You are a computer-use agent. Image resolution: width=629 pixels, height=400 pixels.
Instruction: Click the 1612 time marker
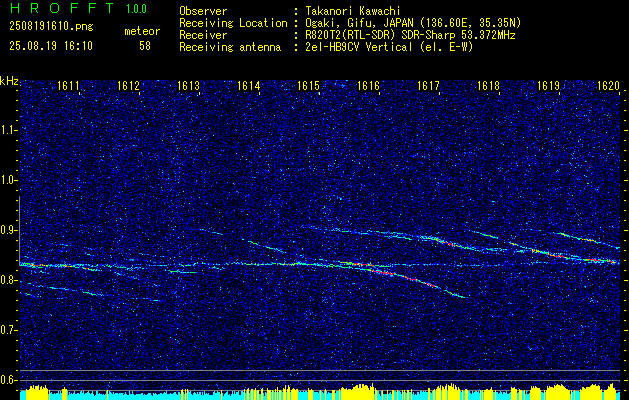point(128,86)
